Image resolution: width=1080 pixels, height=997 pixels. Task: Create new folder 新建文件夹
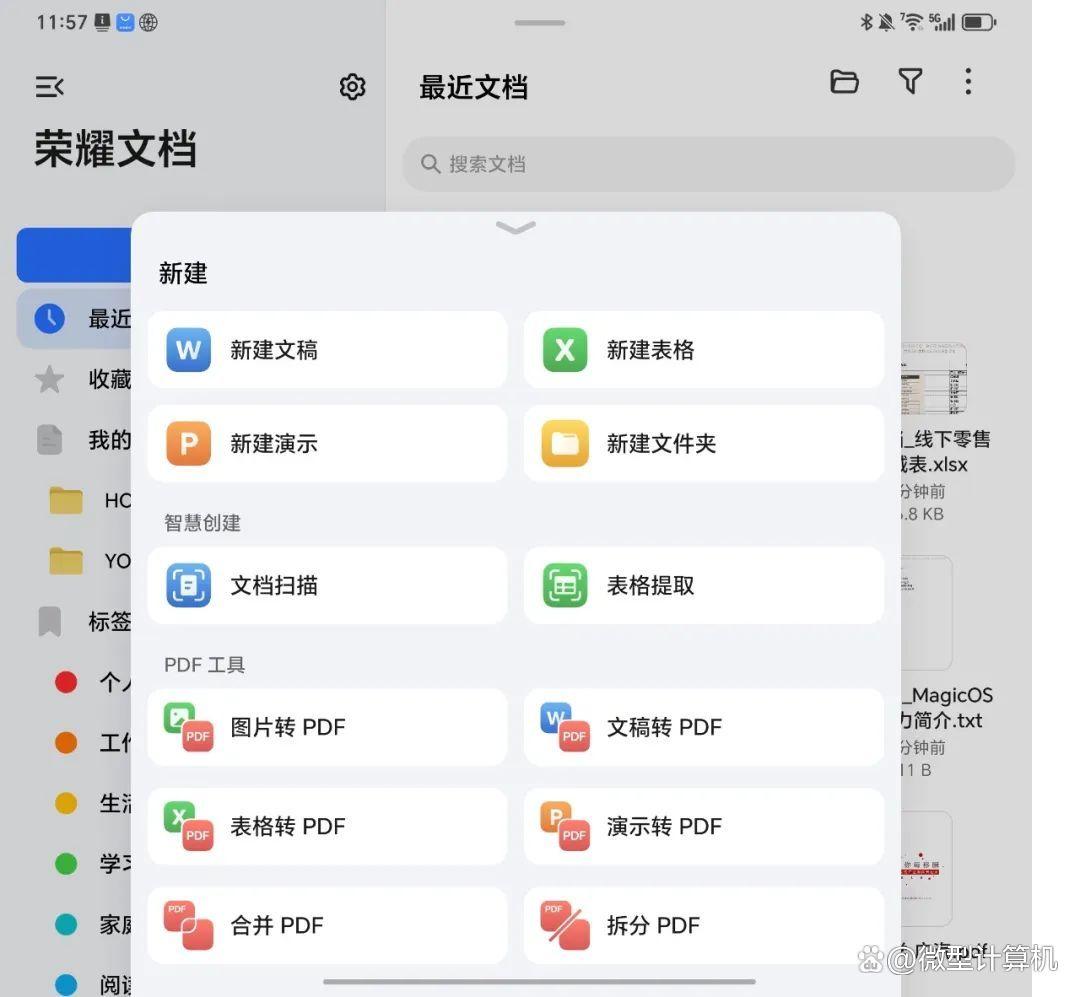[x=703, y=444]
